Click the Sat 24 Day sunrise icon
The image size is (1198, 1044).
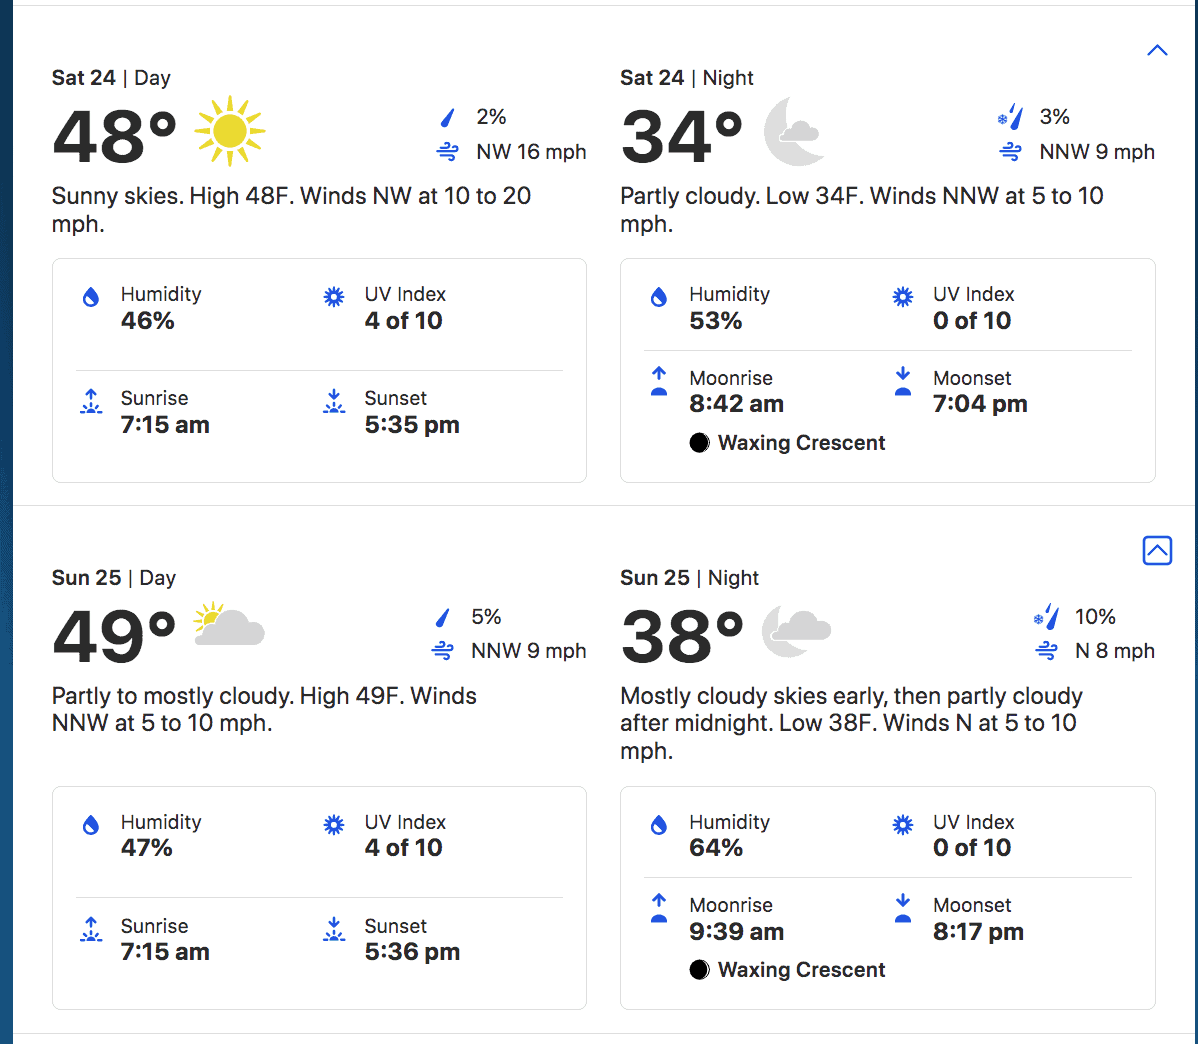91,401
